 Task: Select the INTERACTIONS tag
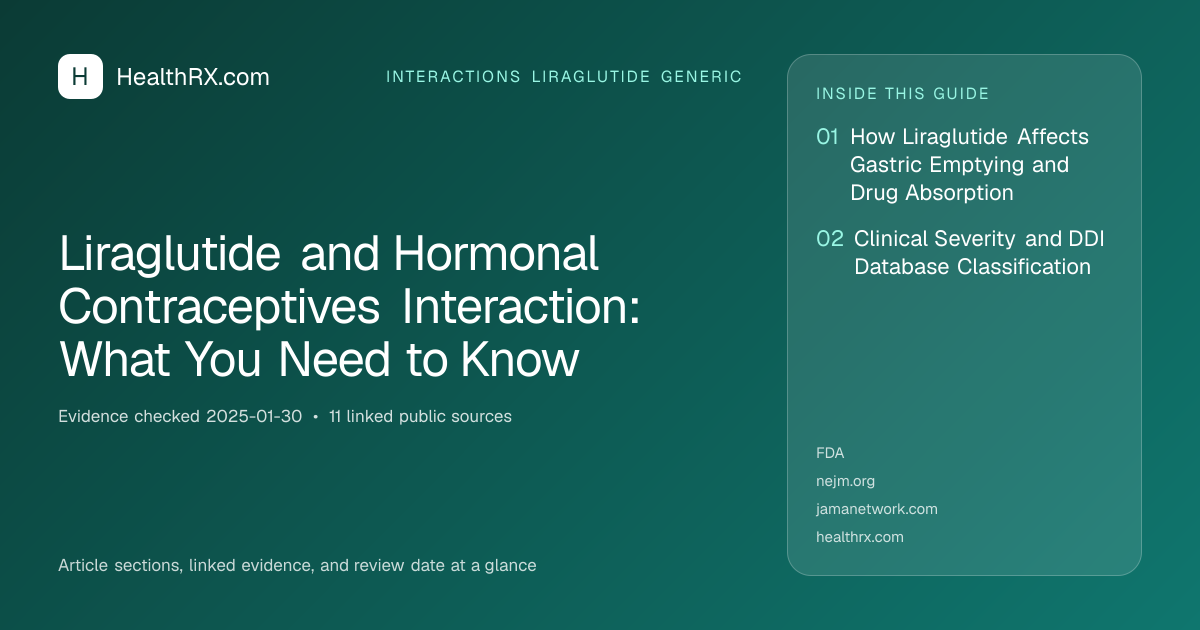coord(453,77)
